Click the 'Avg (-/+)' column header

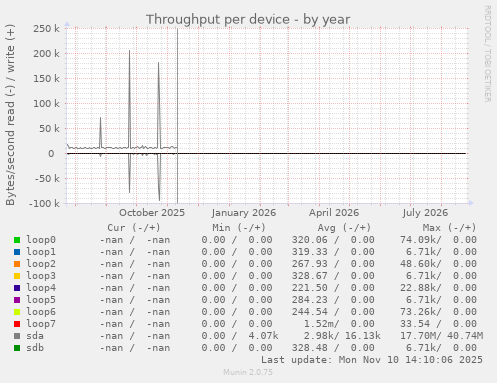(344, 228)
